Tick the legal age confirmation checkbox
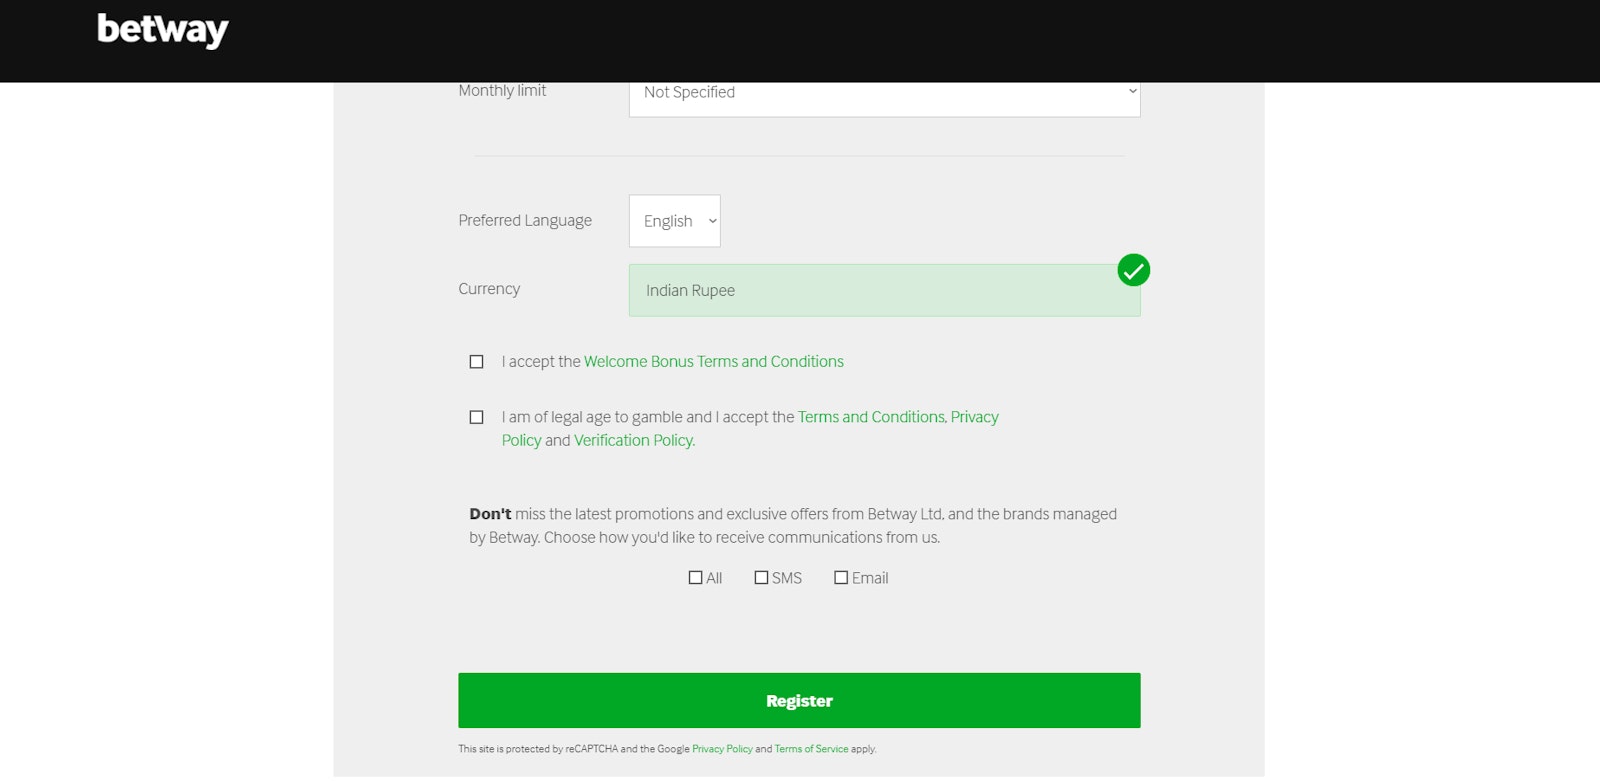Screen dimensions: 1600x781 tap(477, 417)
